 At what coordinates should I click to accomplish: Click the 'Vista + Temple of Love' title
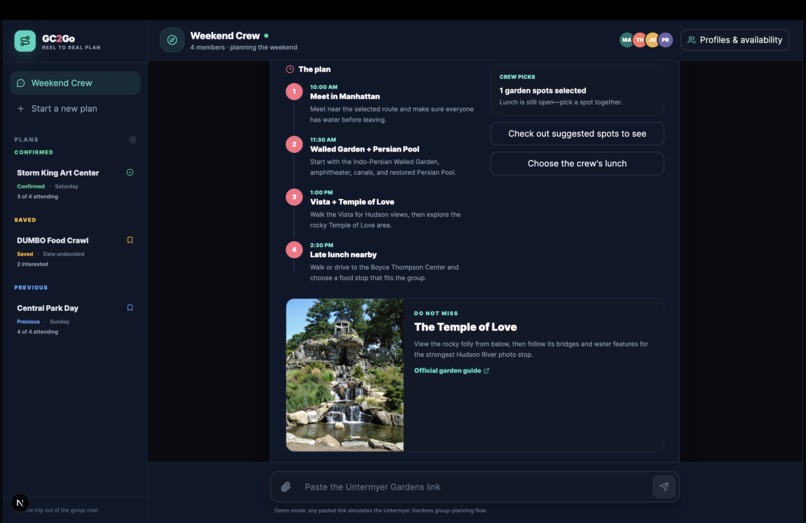coord(352,202)
